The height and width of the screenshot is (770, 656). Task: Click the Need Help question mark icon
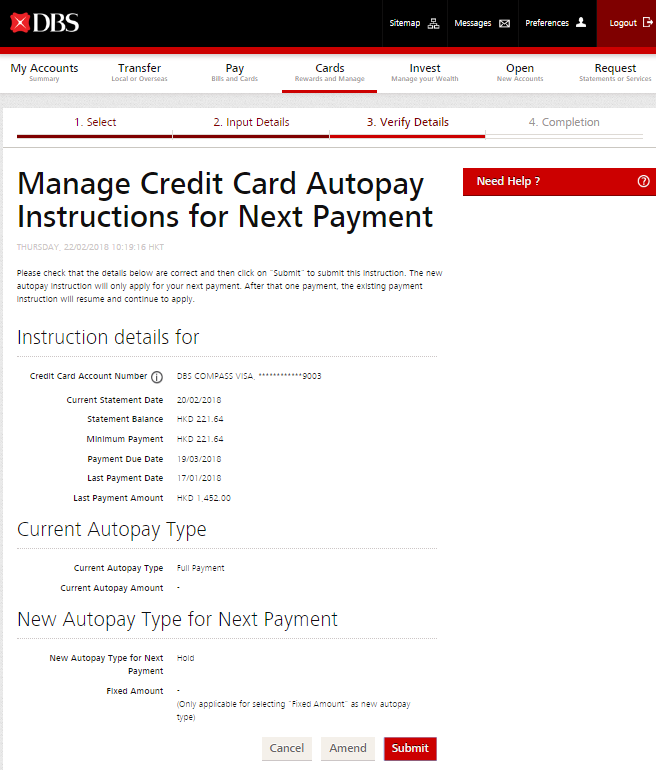coord(643,181)
